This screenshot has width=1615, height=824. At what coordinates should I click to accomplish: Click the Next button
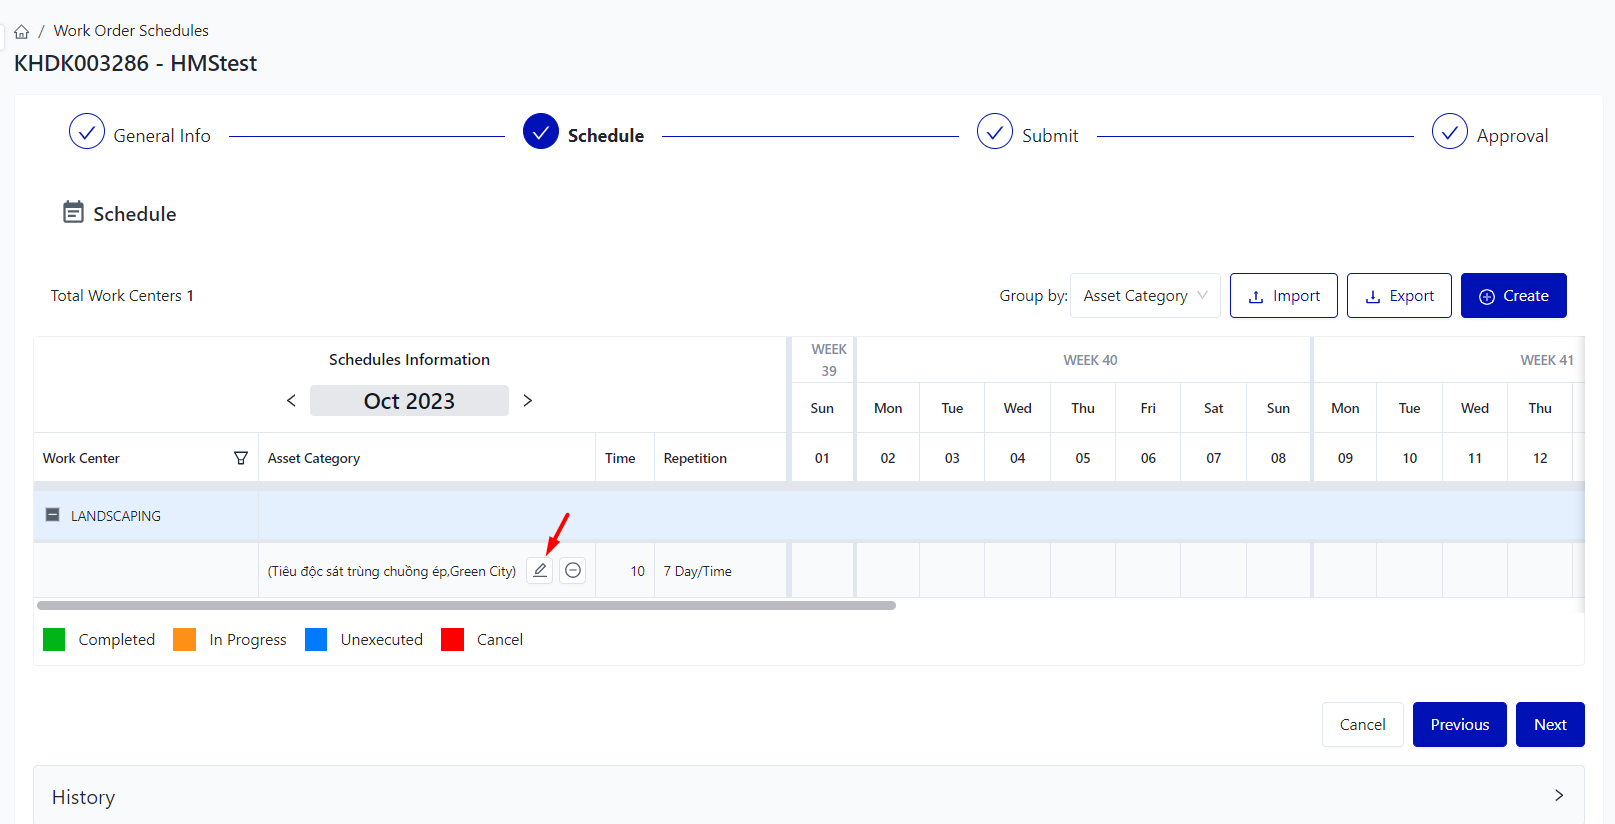1550,725
